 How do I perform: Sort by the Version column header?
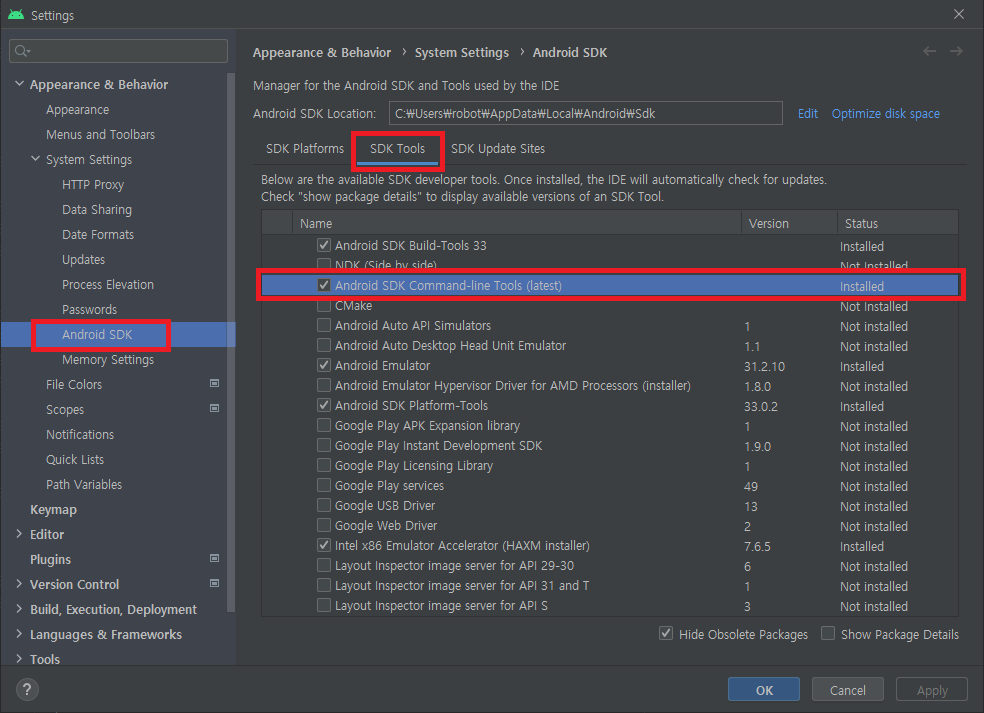pos(789,223)
